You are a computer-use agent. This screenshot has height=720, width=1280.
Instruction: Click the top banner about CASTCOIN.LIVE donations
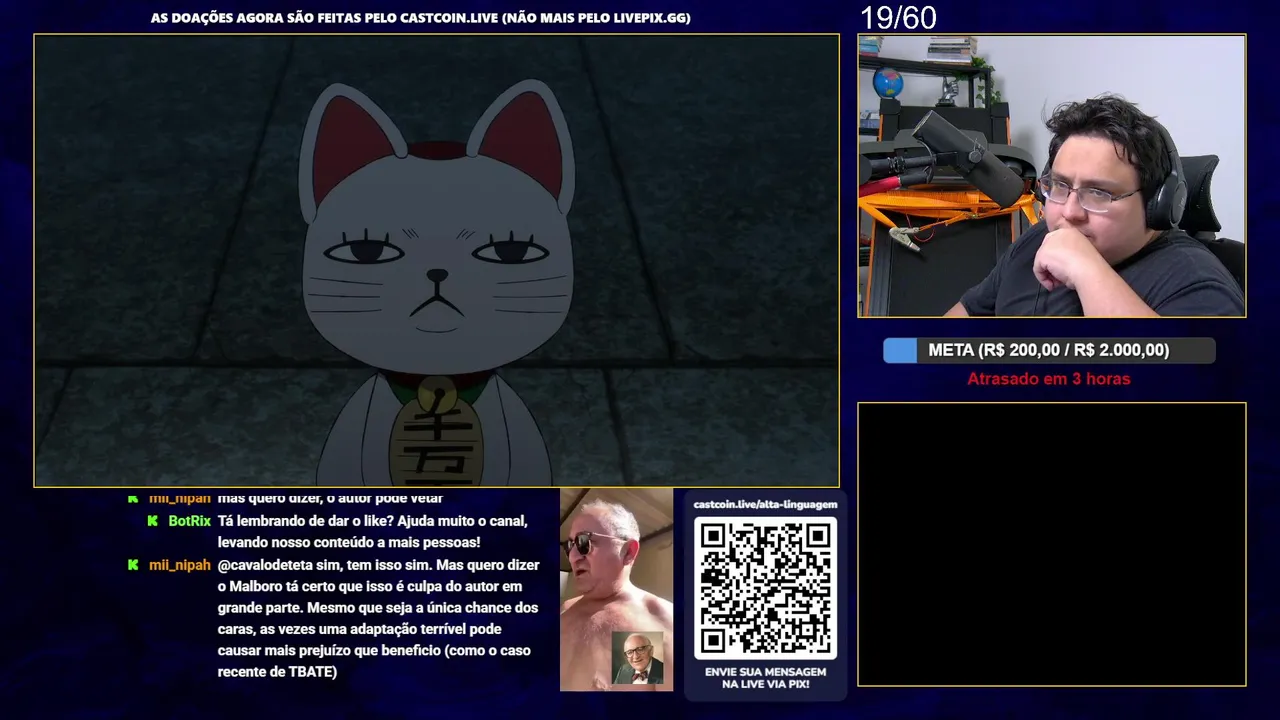point(420,18)
